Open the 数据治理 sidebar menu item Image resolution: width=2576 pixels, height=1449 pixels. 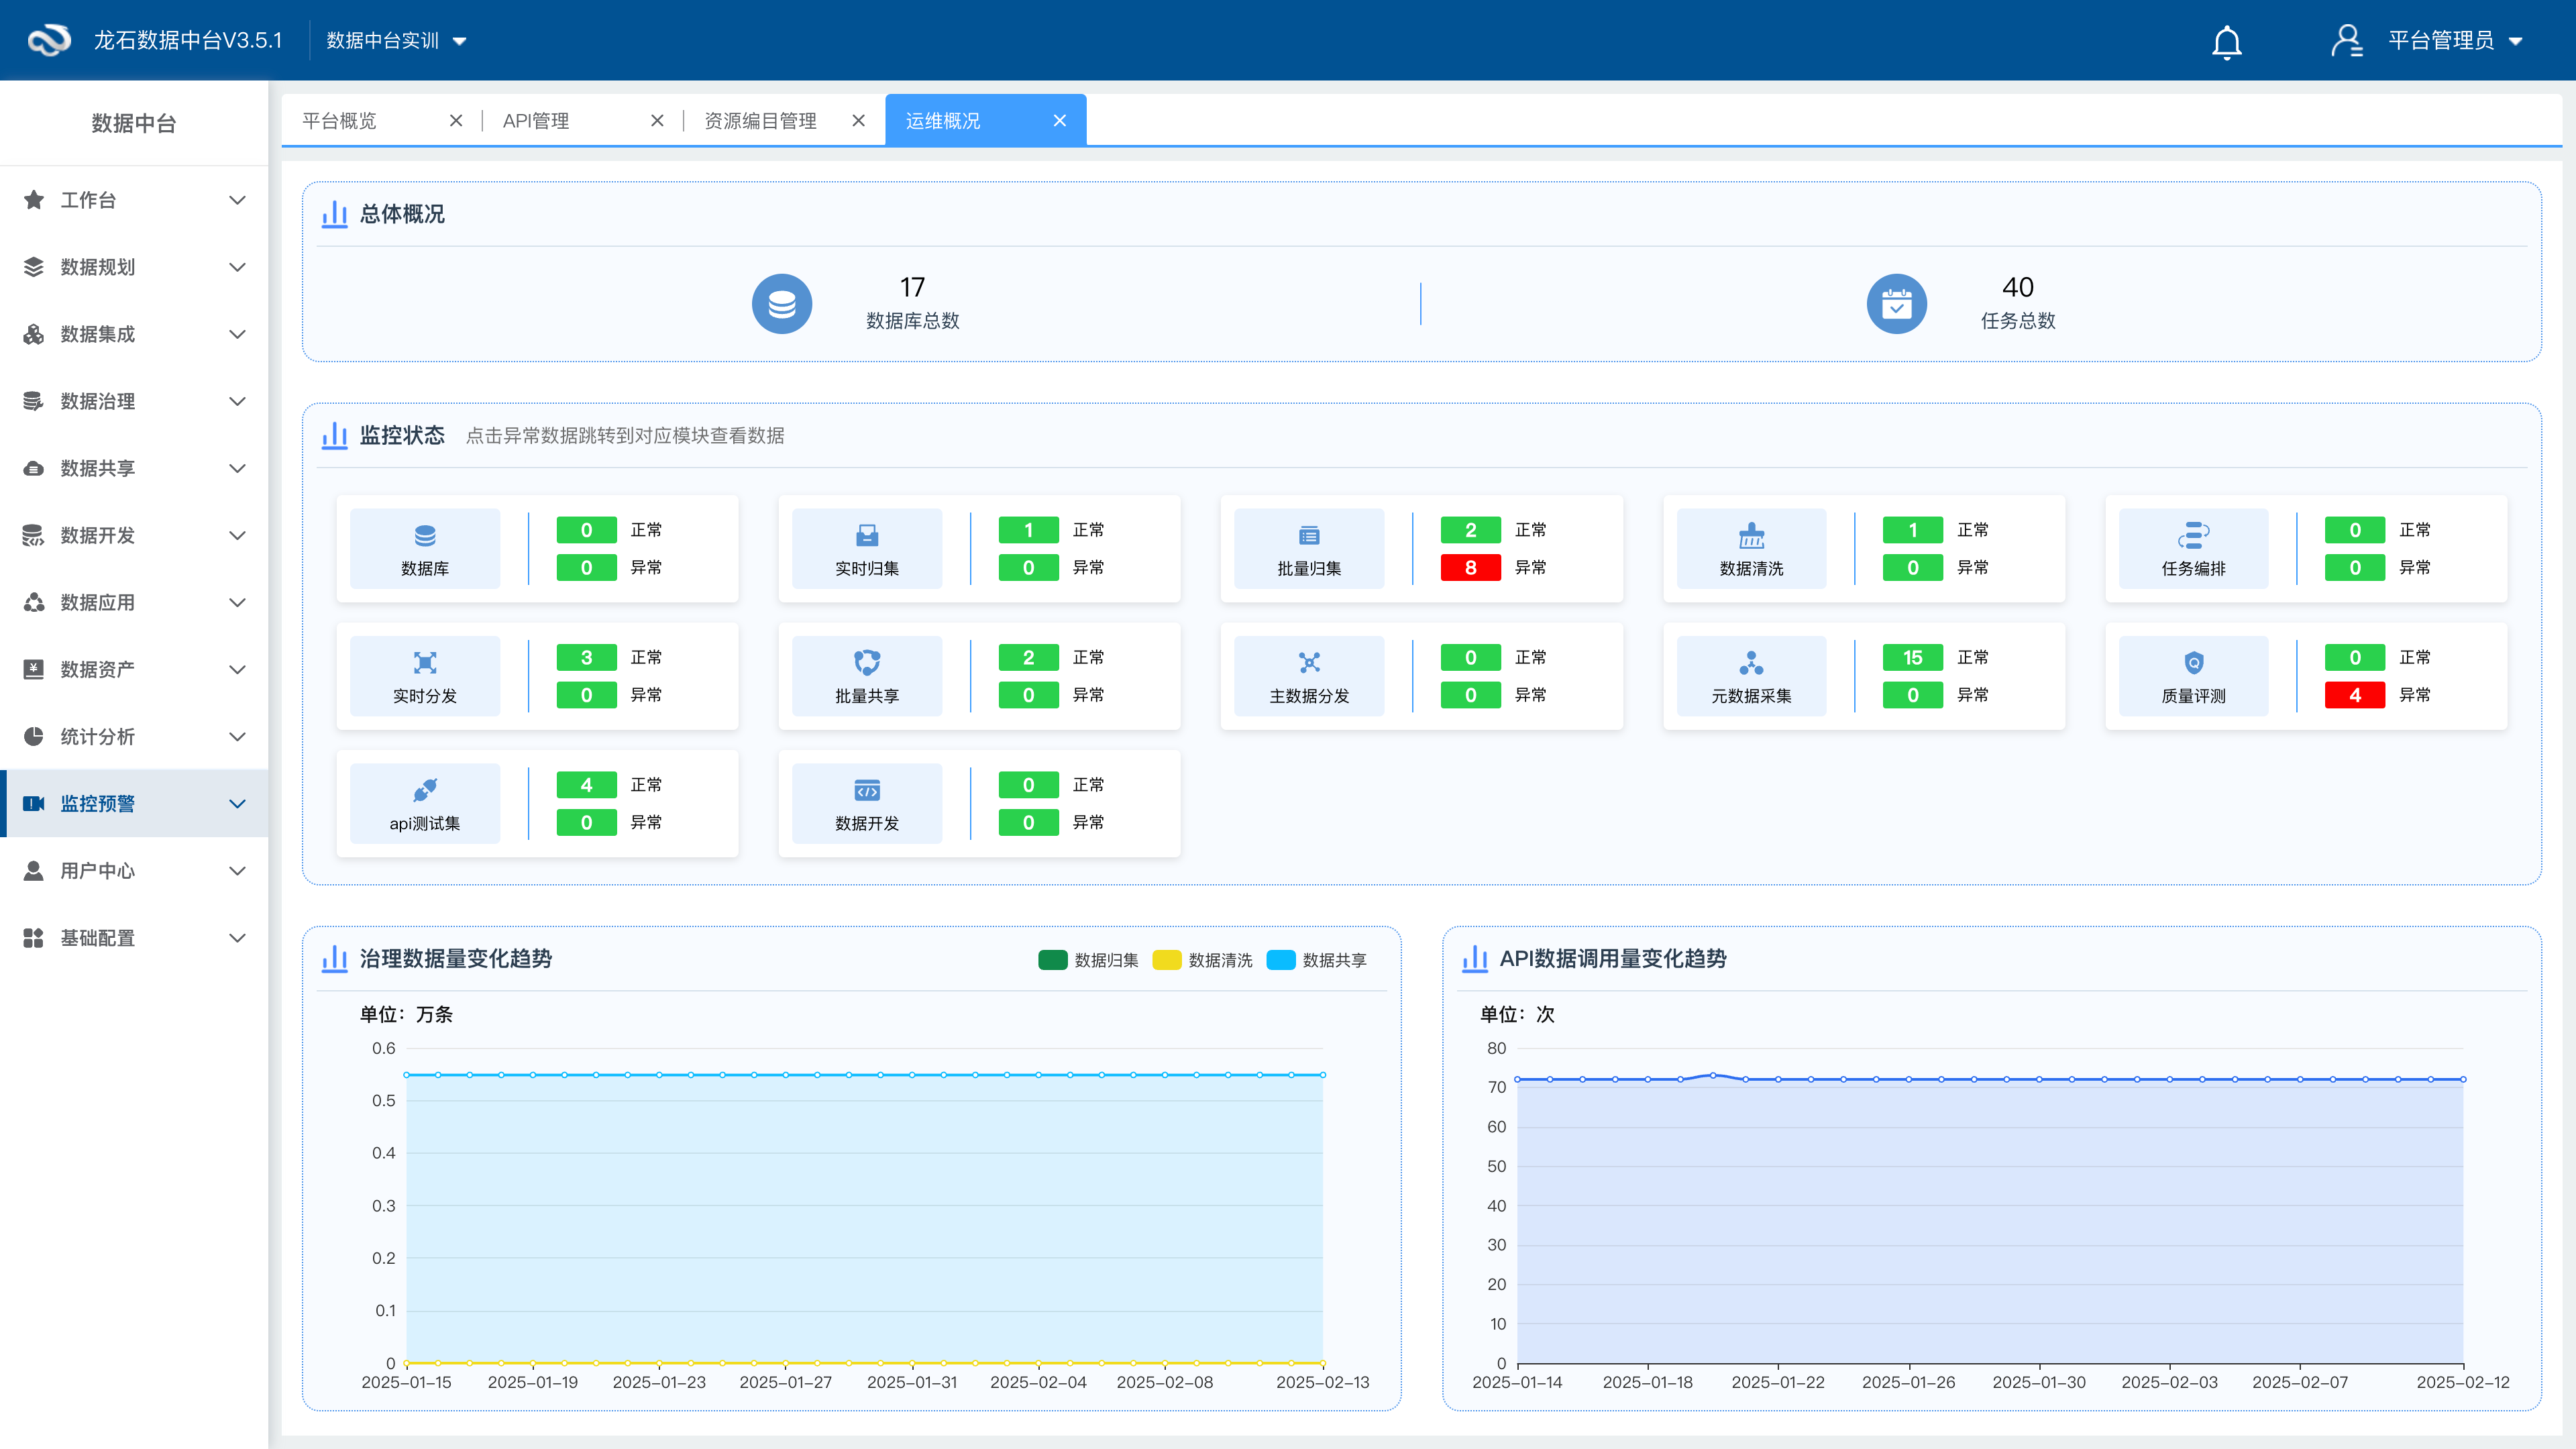(x=134, y=401)
